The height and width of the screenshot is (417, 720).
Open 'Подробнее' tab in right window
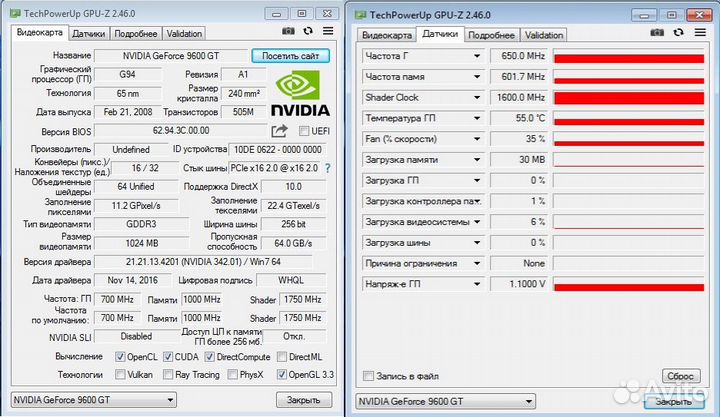[x=491, y=35]
